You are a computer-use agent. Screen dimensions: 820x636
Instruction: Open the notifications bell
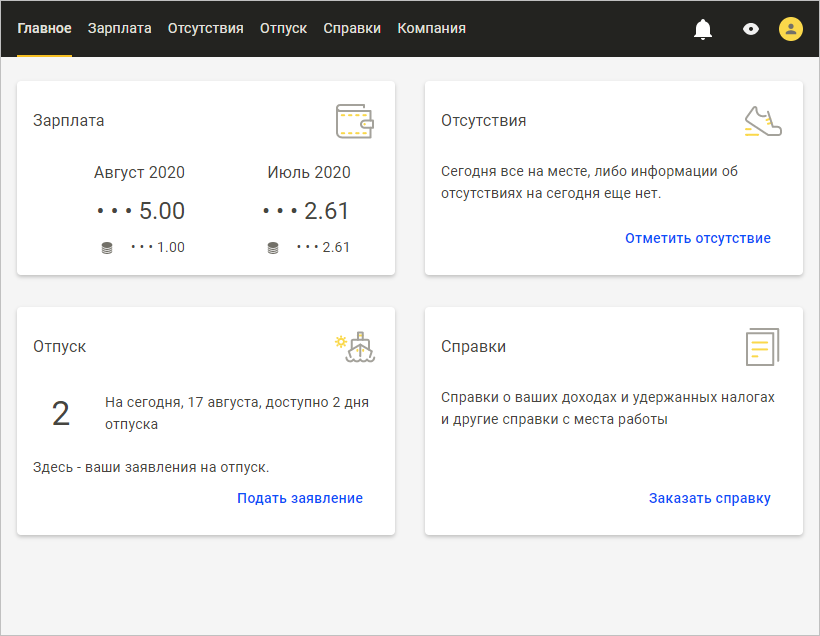(703, 29)
